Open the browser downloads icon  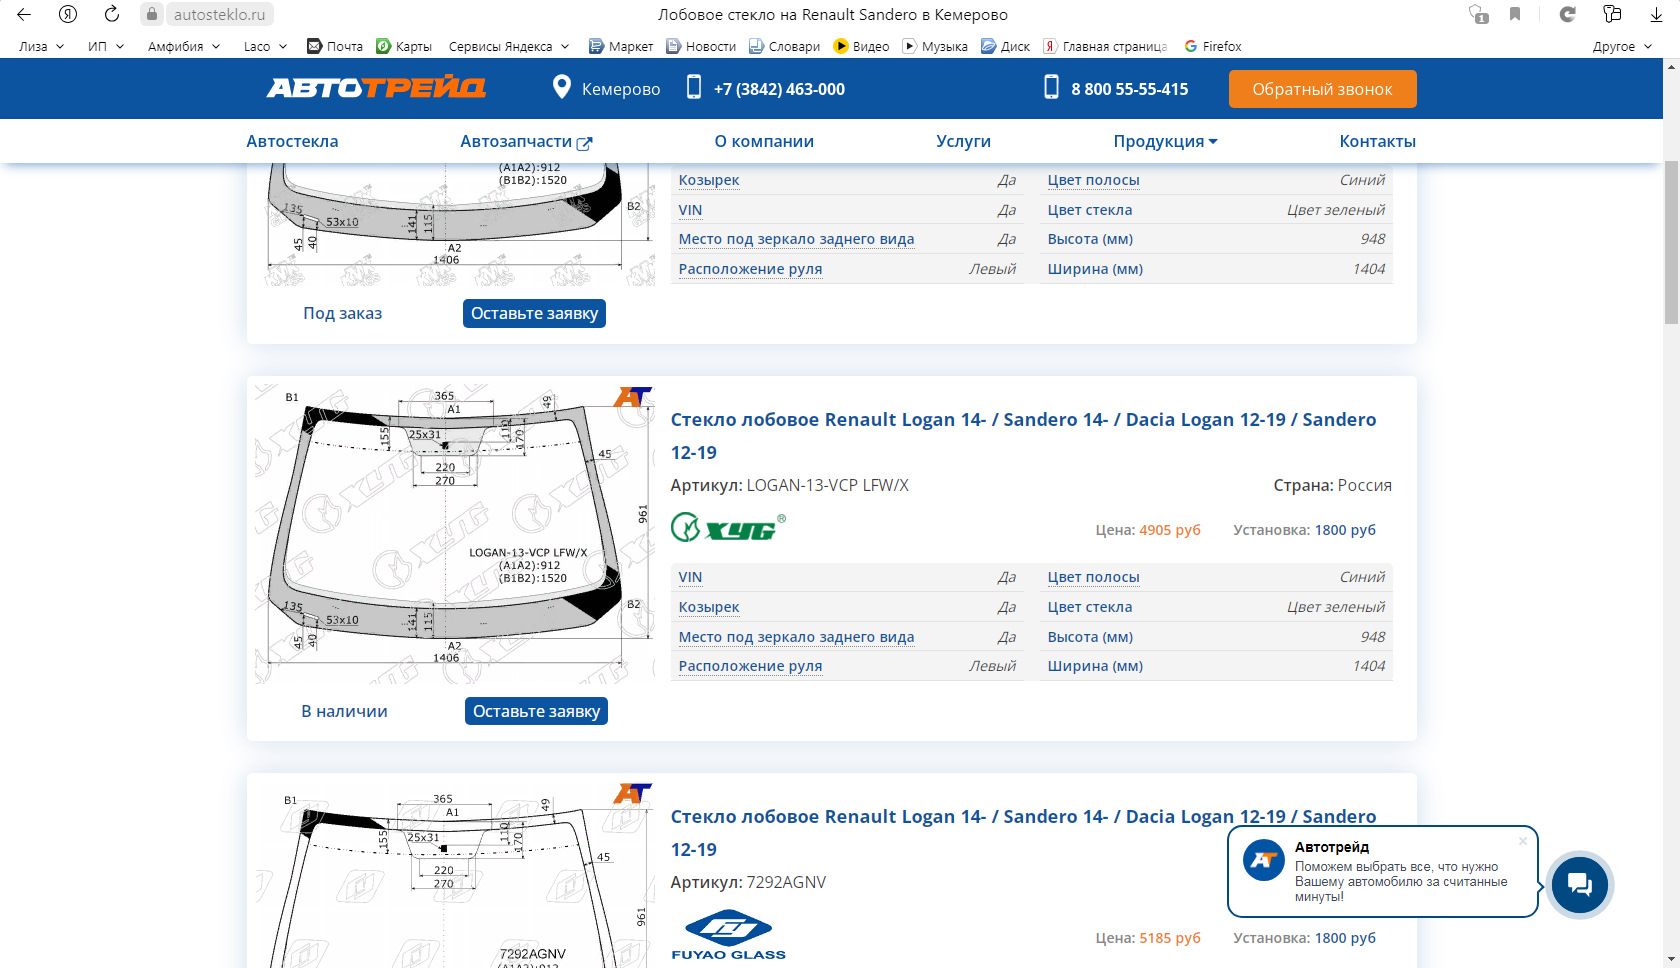click(1656, 14)
